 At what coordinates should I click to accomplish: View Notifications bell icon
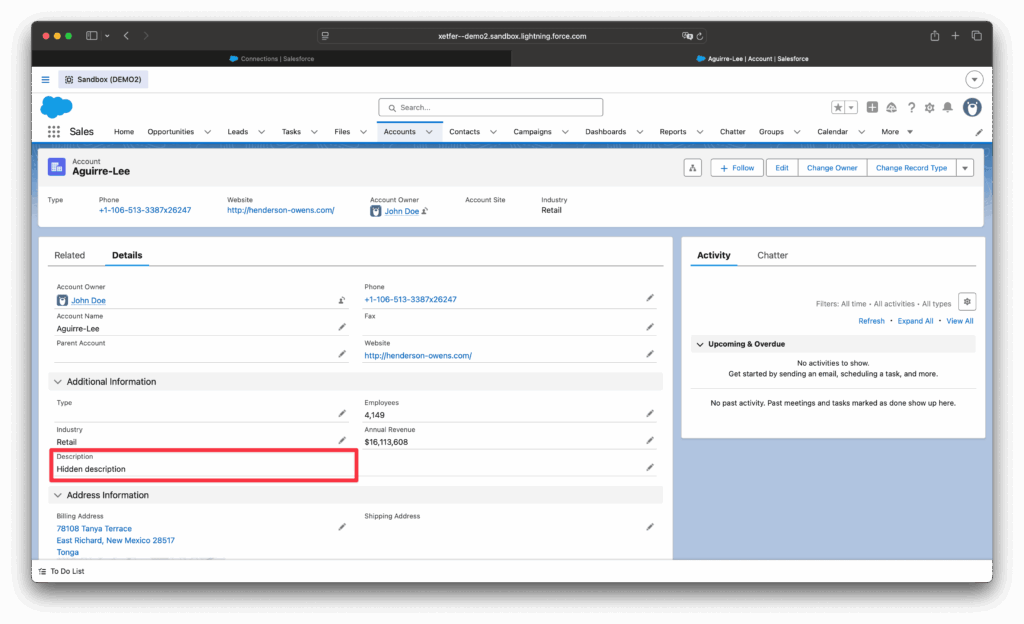(x=948, y=107)
